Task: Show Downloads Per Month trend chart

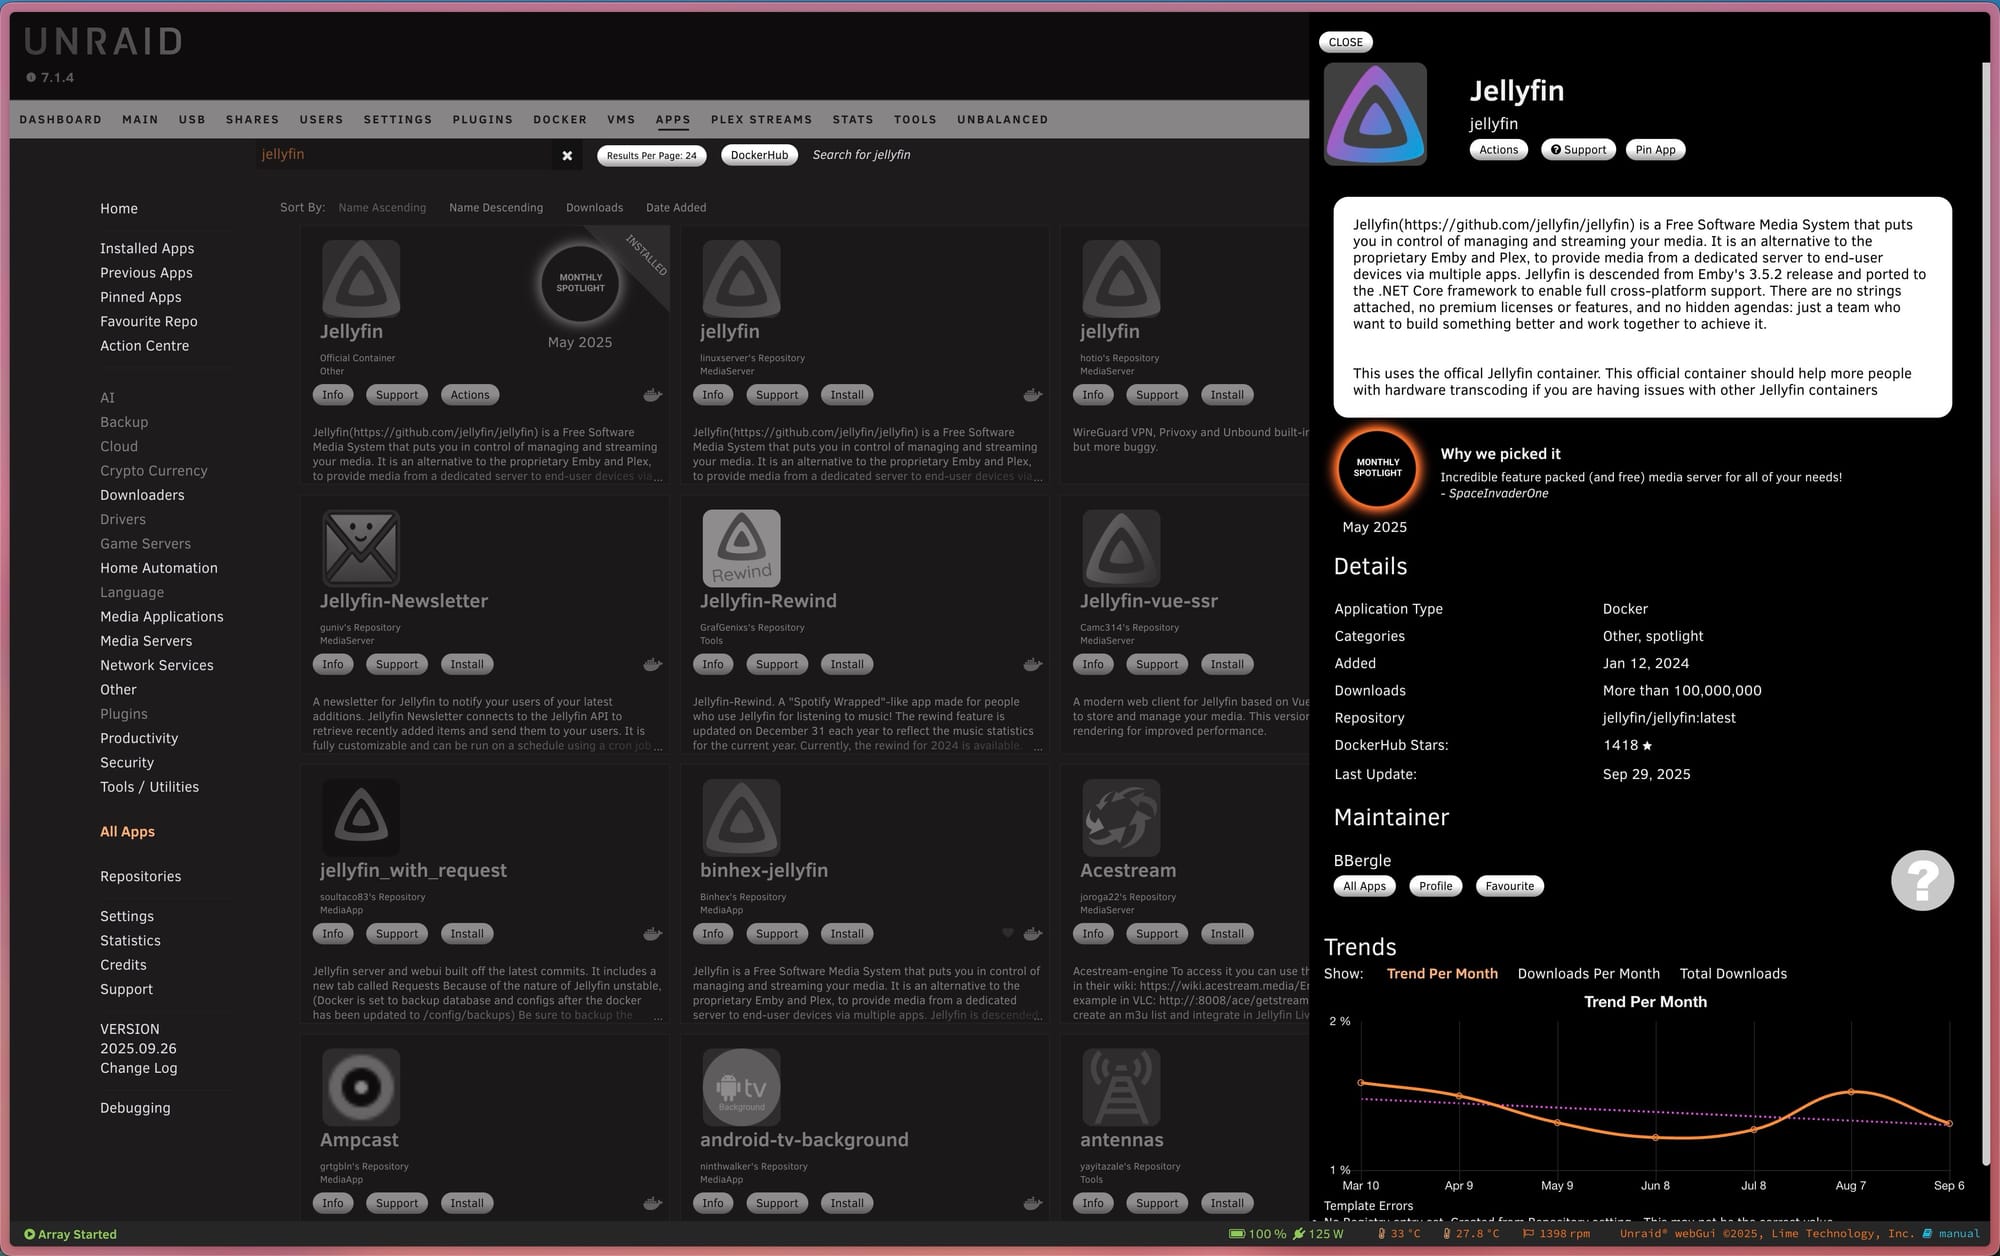Action: point(1588,974)
